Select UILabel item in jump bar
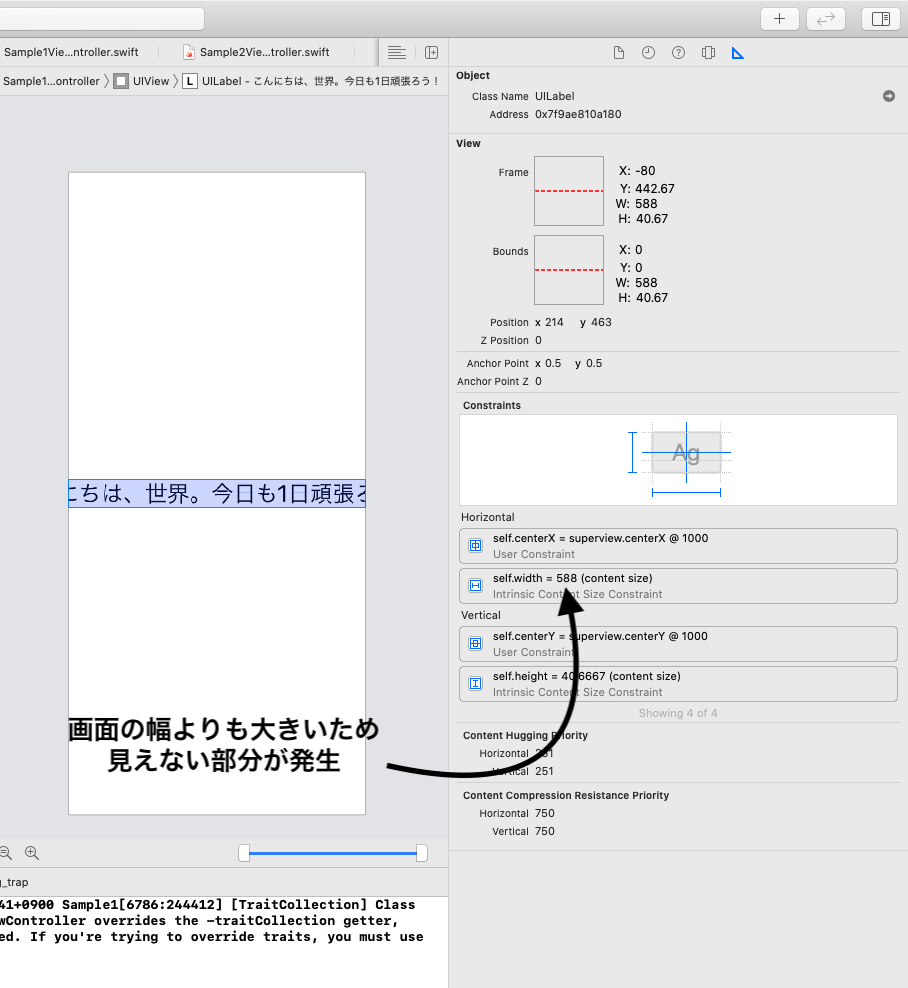Viewport: 908px width, 988px height. click(x=309, y=81)
